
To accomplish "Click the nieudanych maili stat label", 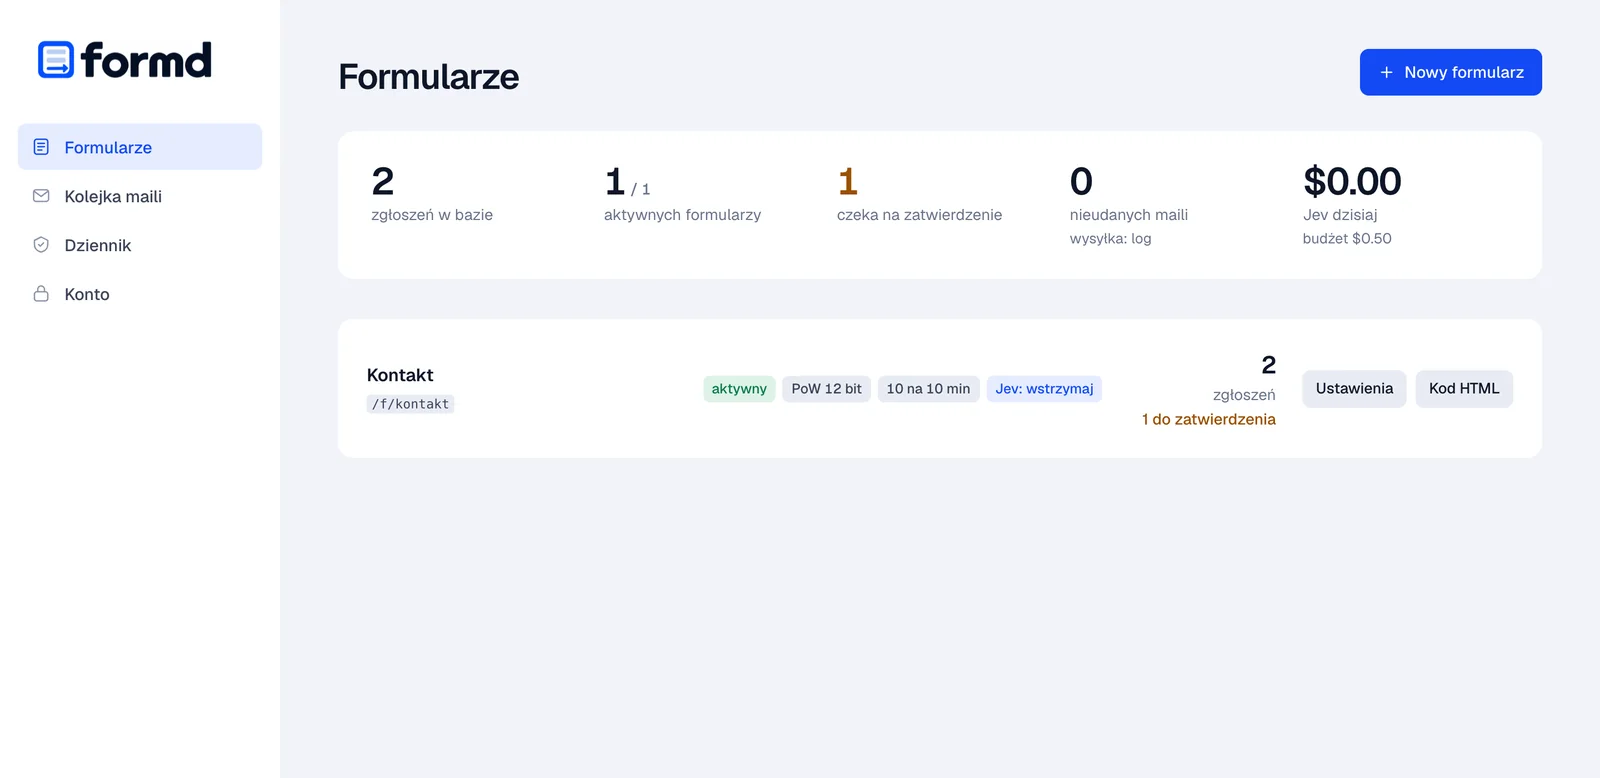I will pos(1129,215).
